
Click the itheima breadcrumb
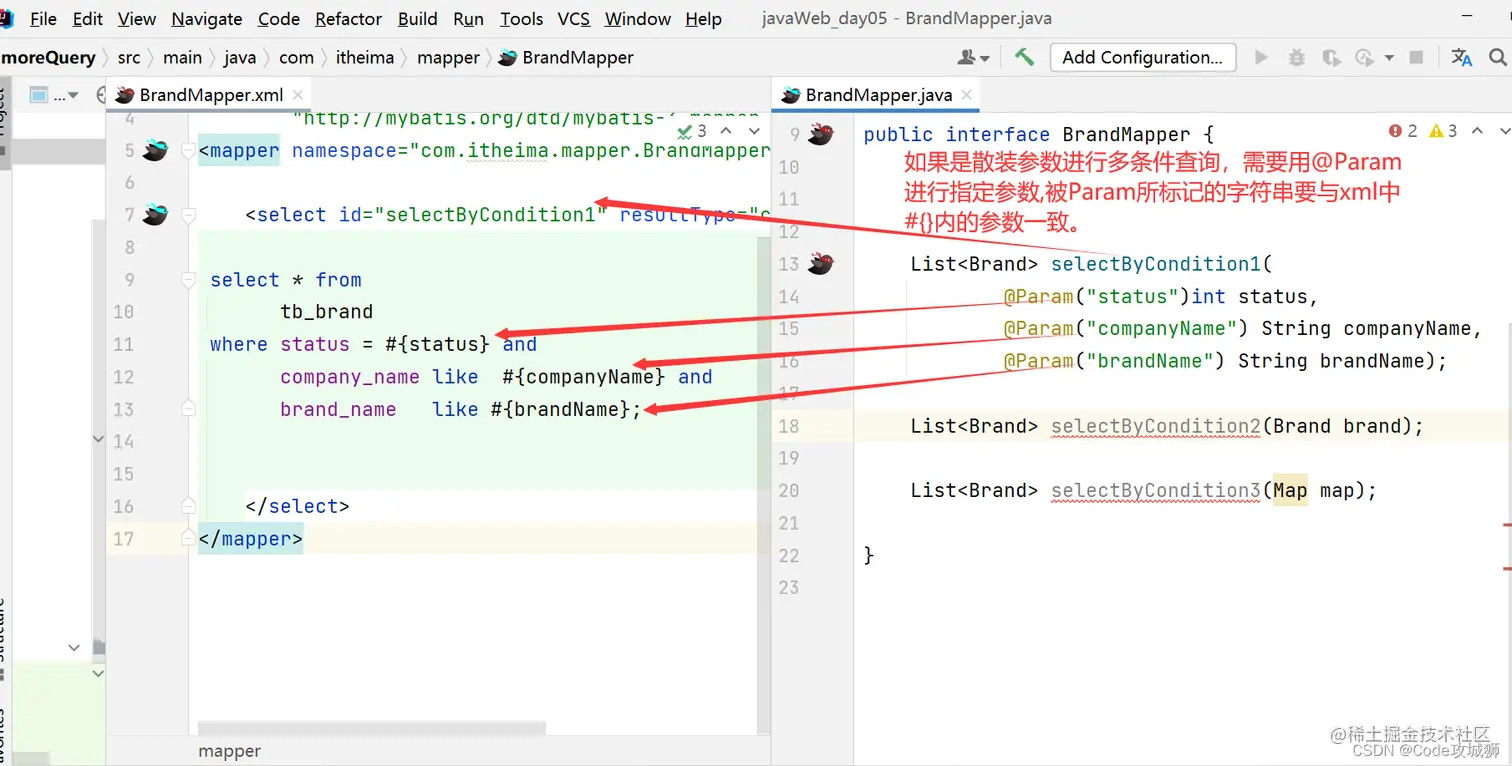pos(364,57)
